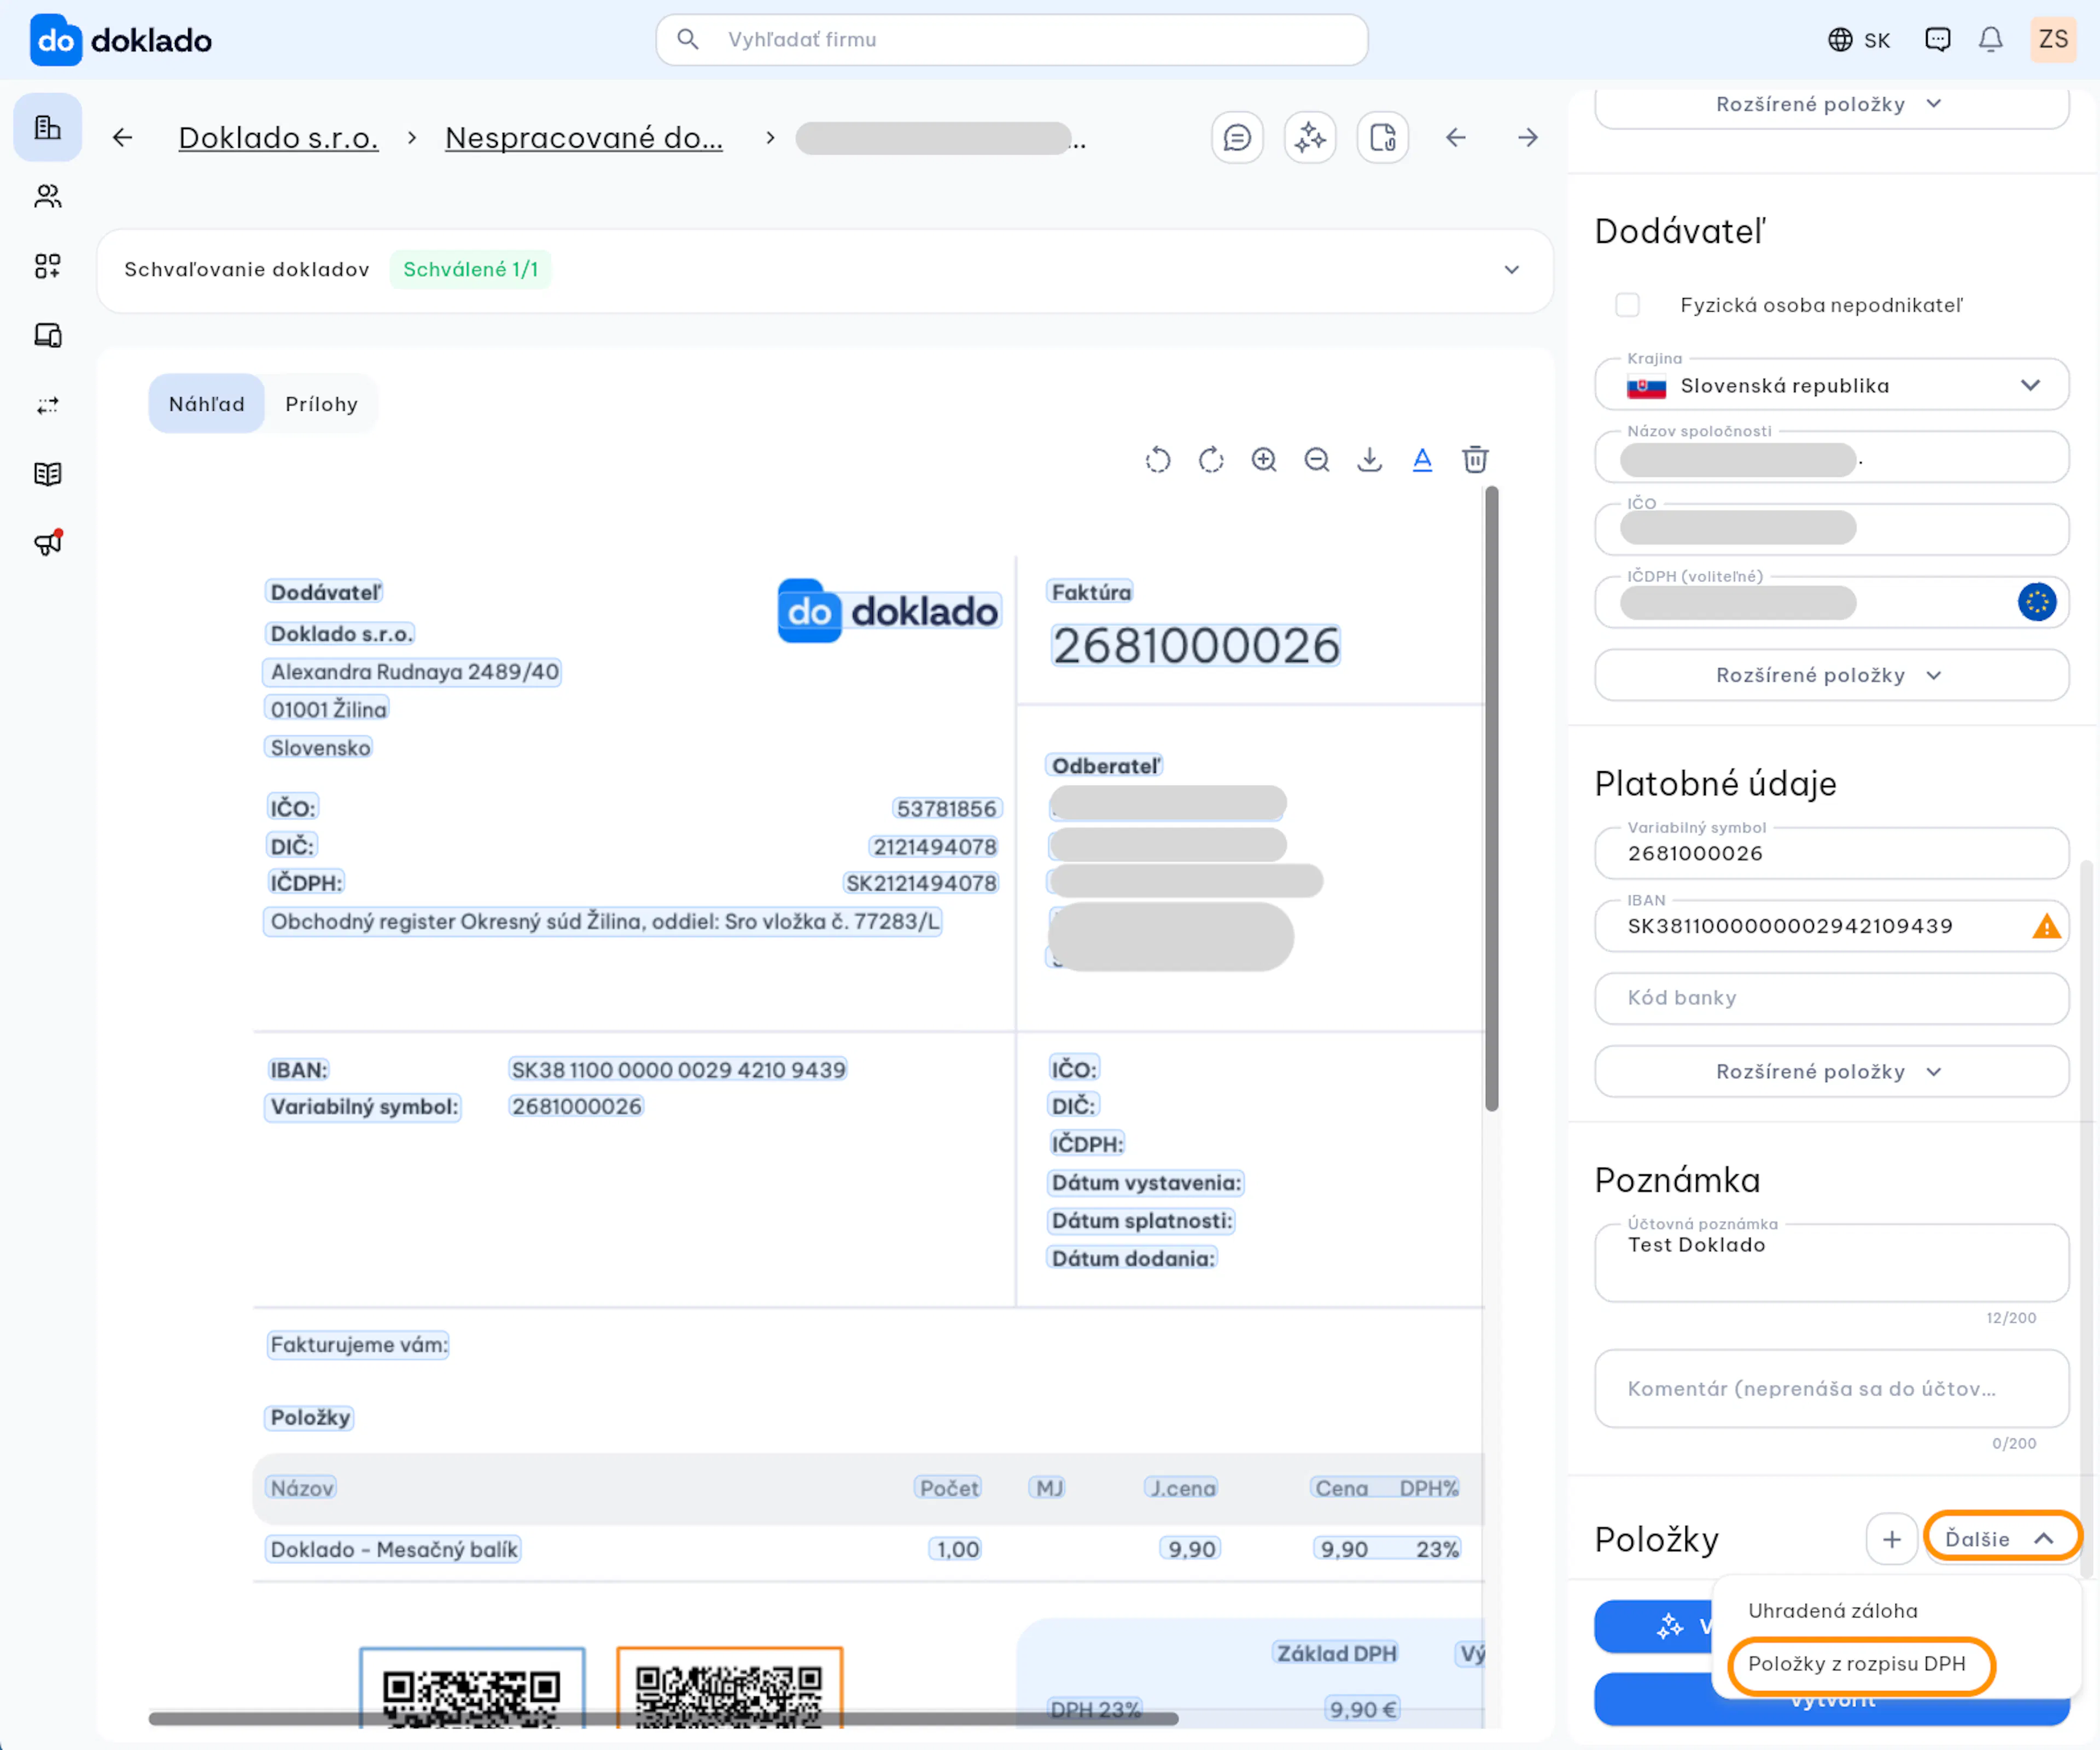Open Doklado s.r.o. breadcrumb link
Viewport: 2100px width, 1750px height.
(278, 138)
